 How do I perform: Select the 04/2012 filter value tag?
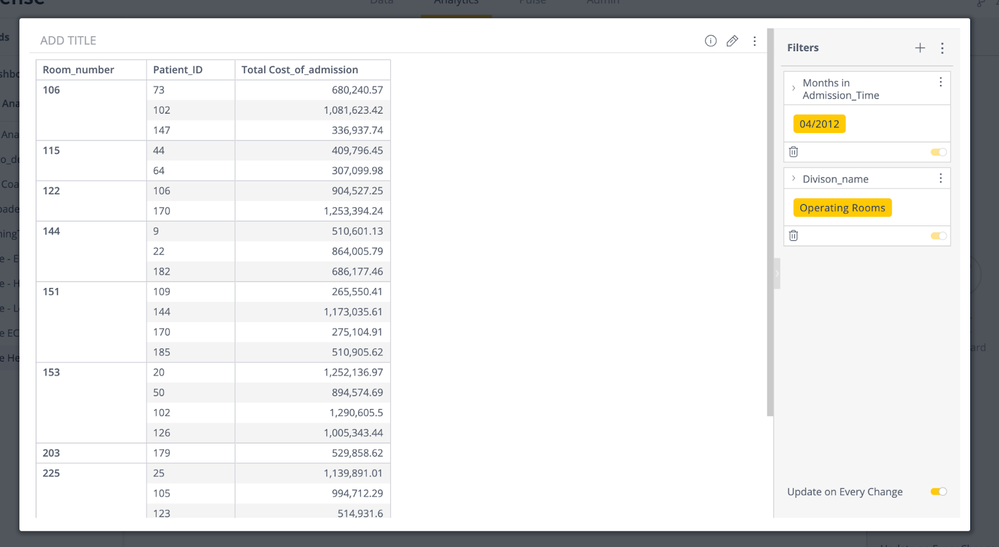(819, 124)
